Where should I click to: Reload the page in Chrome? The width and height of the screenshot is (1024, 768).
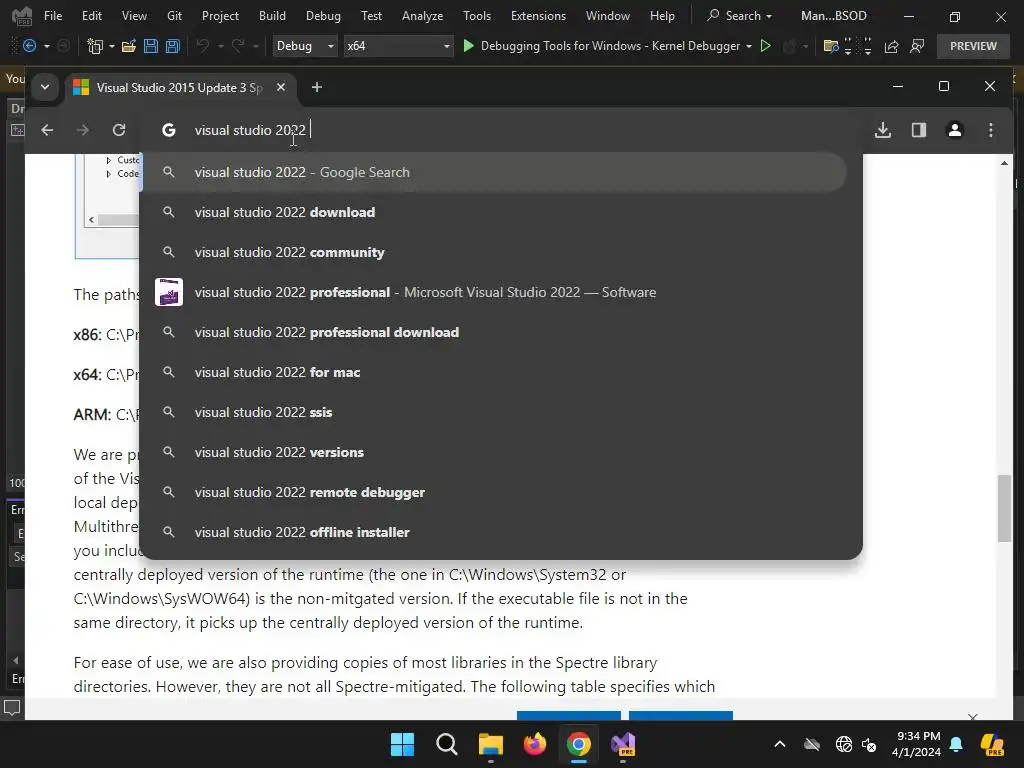(119, 130)
